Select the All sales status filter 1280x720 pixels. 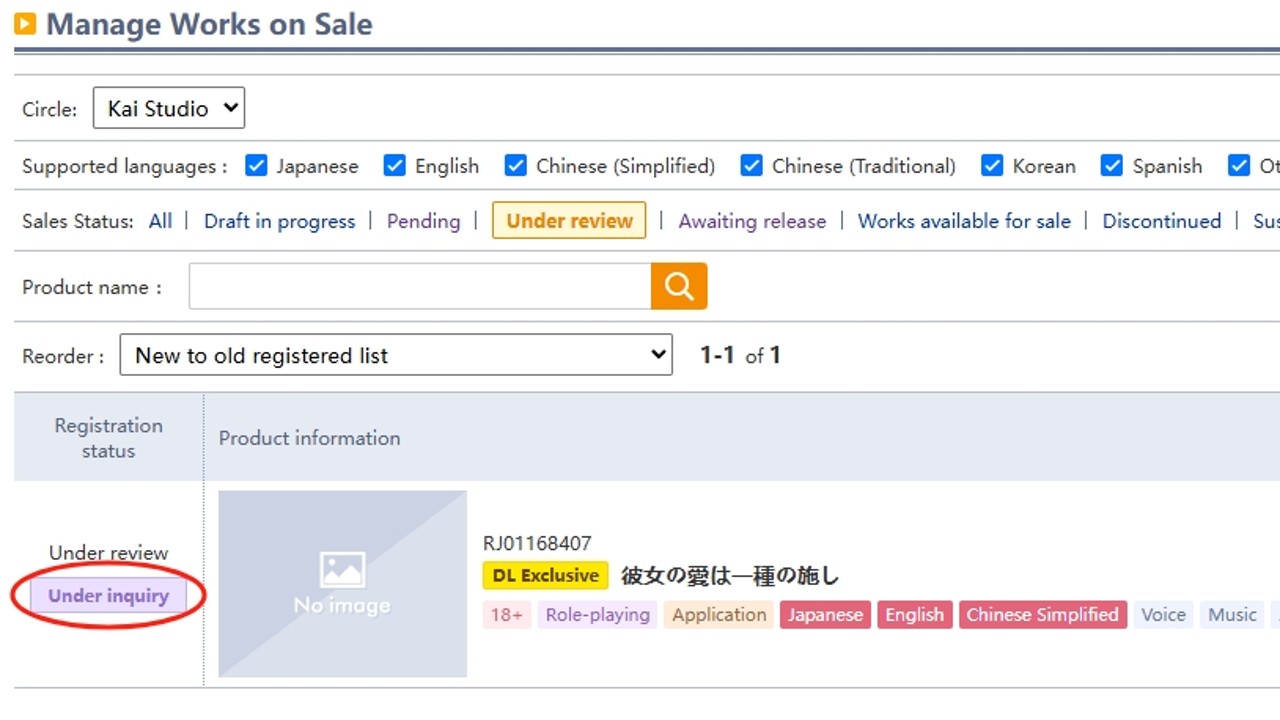click(x=160, y=221)
